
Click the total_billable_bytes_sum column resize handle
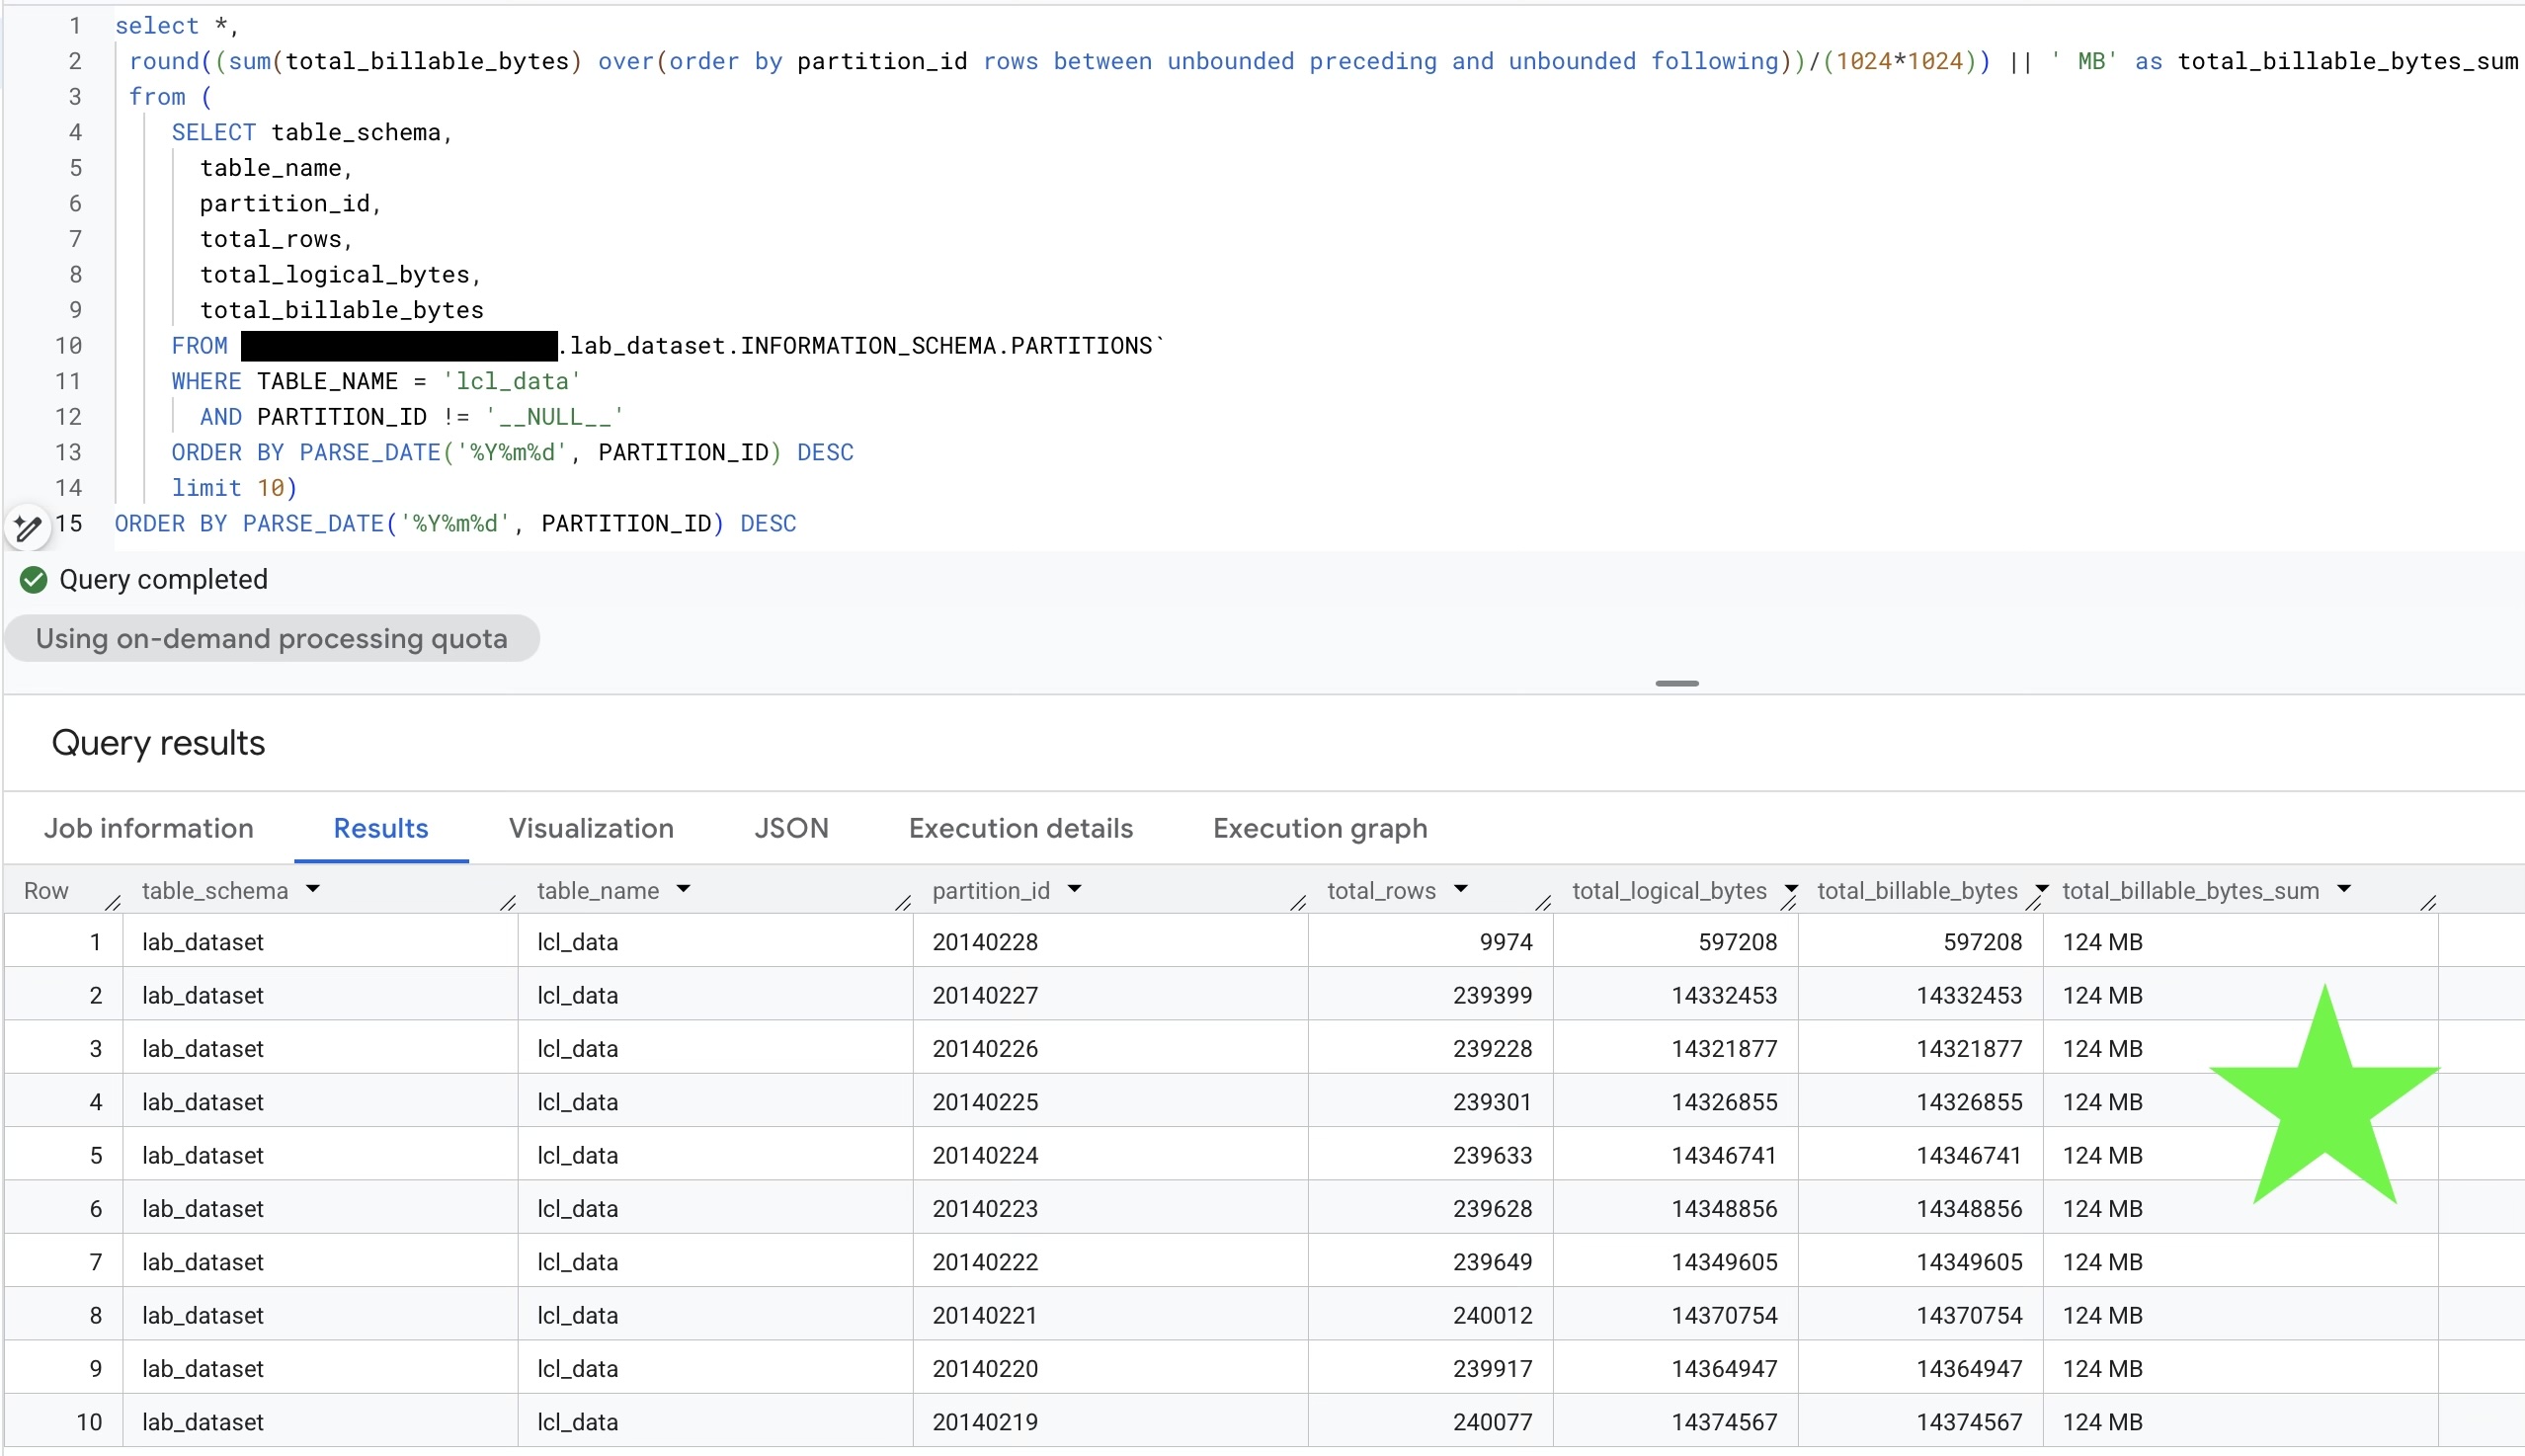(2428, 903)
